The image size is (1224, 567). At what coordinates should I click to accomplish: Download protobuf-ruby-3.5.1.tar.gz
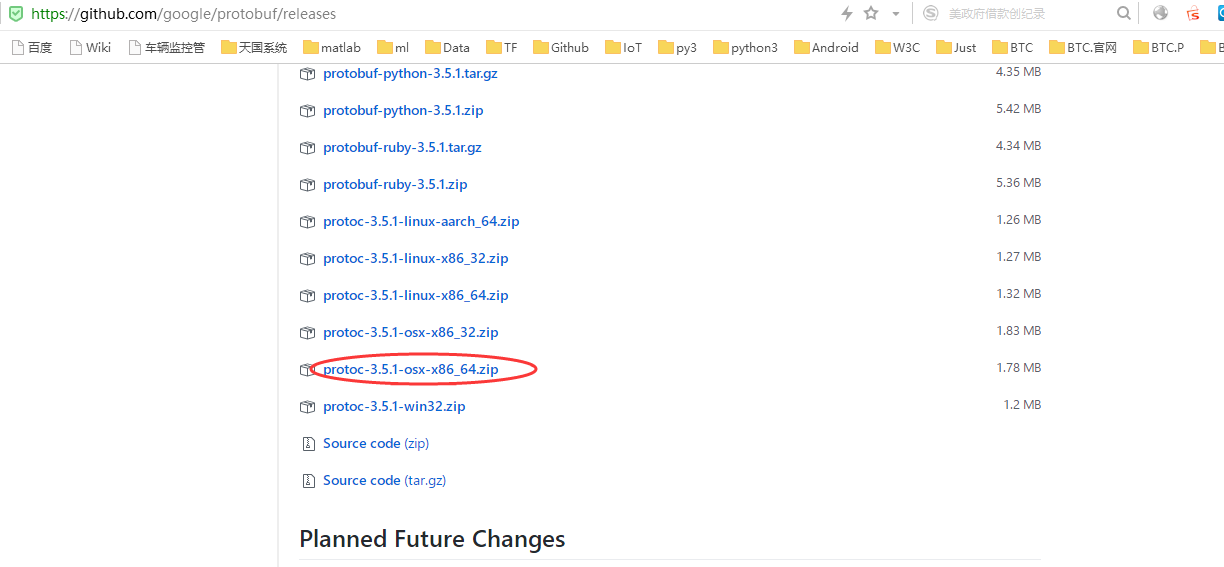402,147
